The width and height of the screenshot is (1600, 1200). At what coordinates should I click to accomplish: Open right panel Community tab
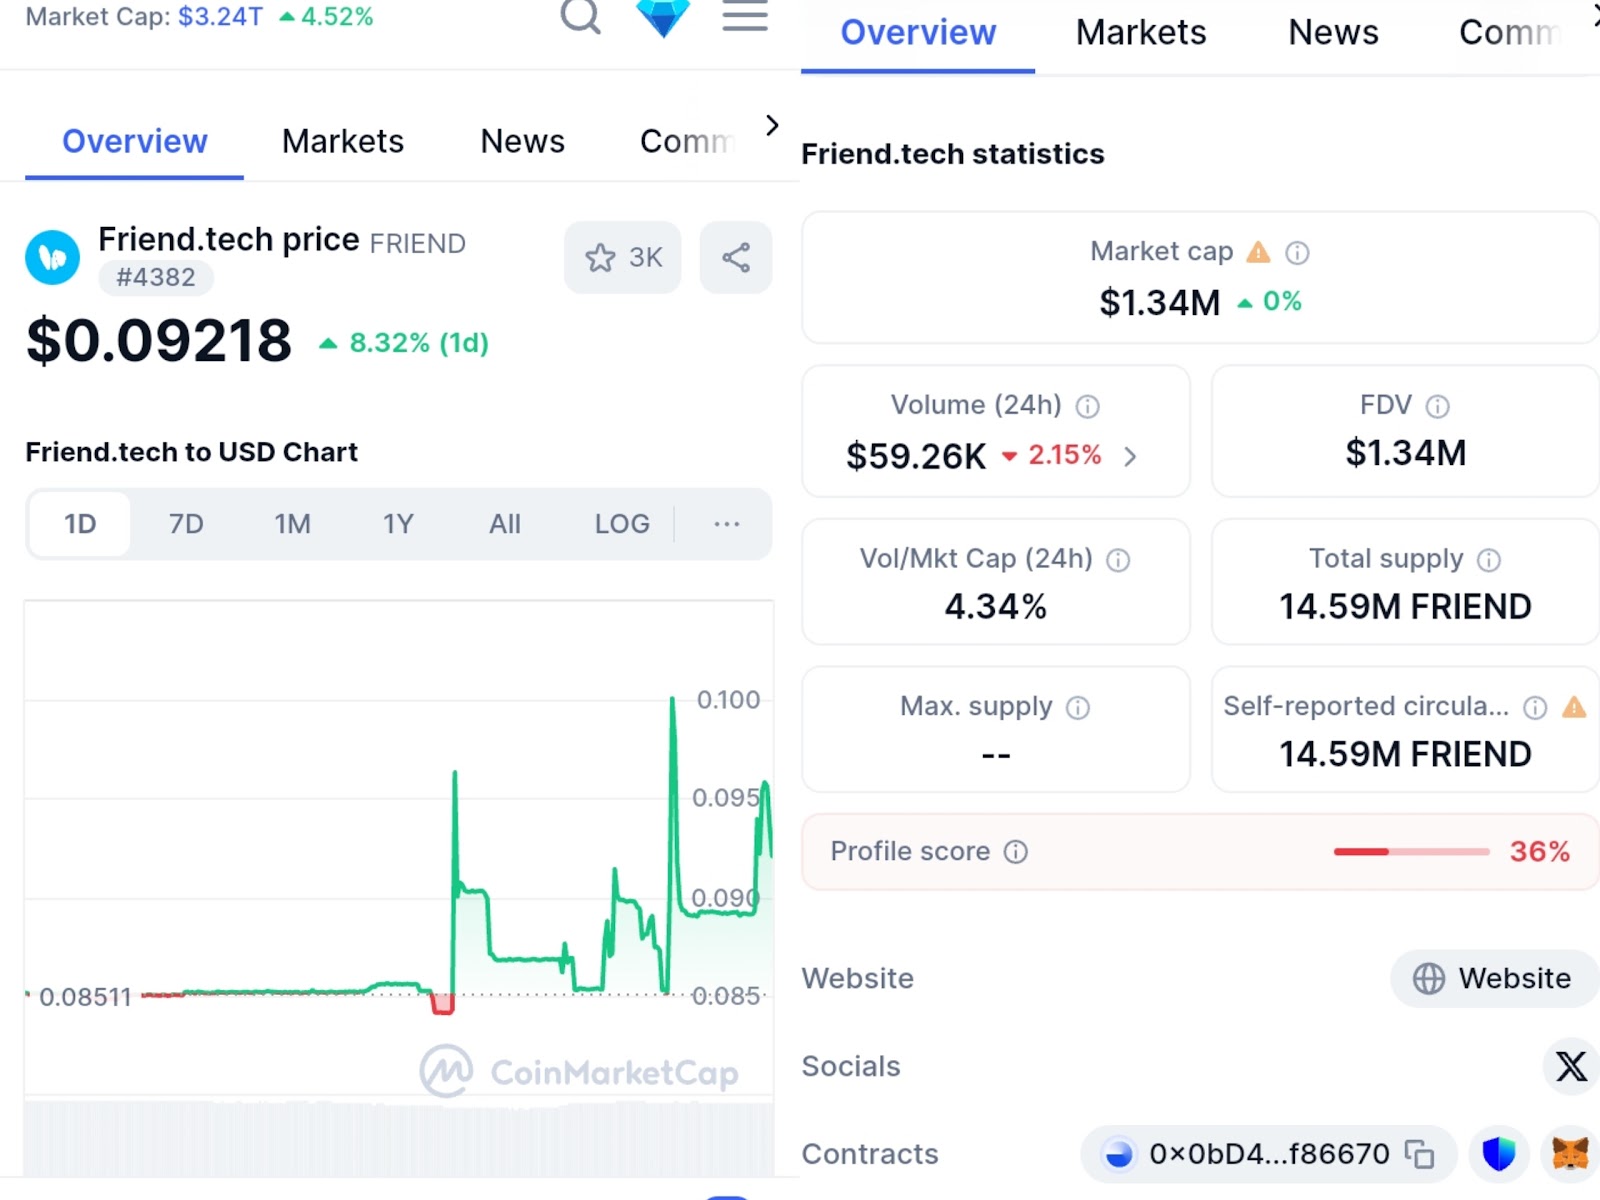pyautogui.click(x=1510, y=33)
